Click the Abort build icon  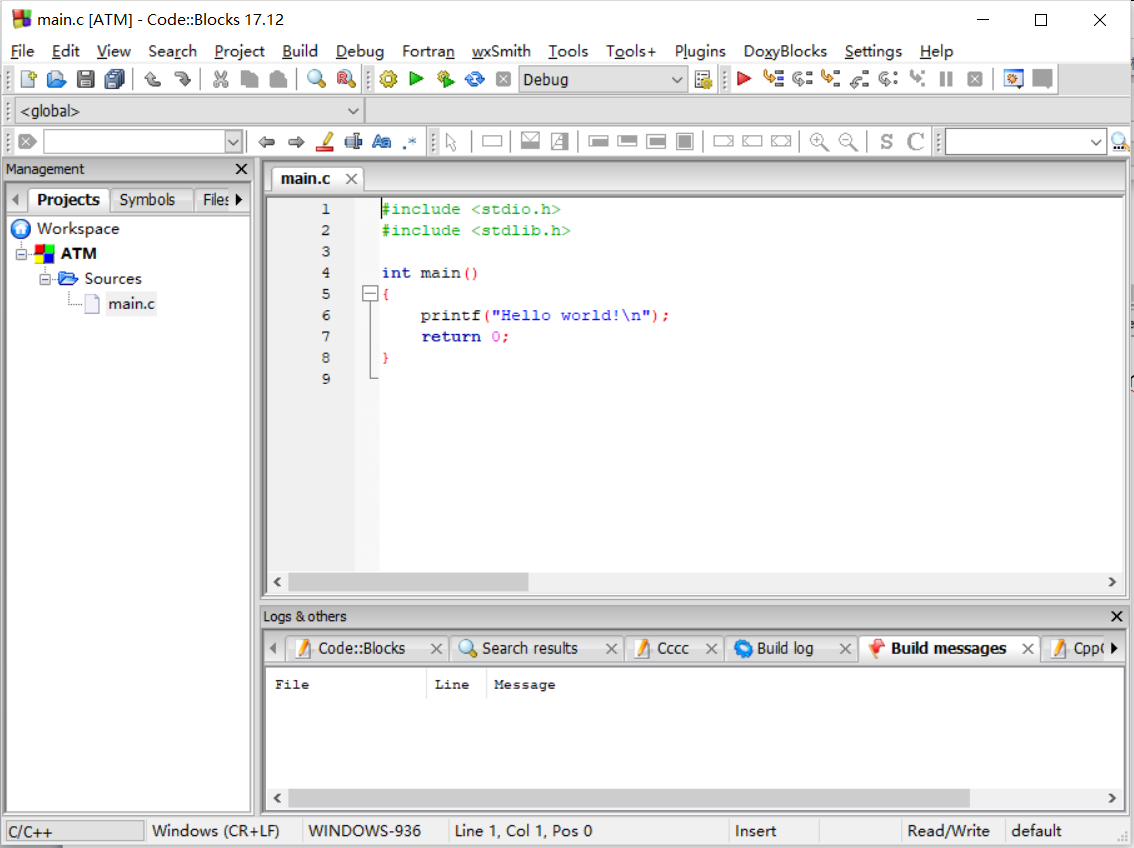[x=503, y=80]
